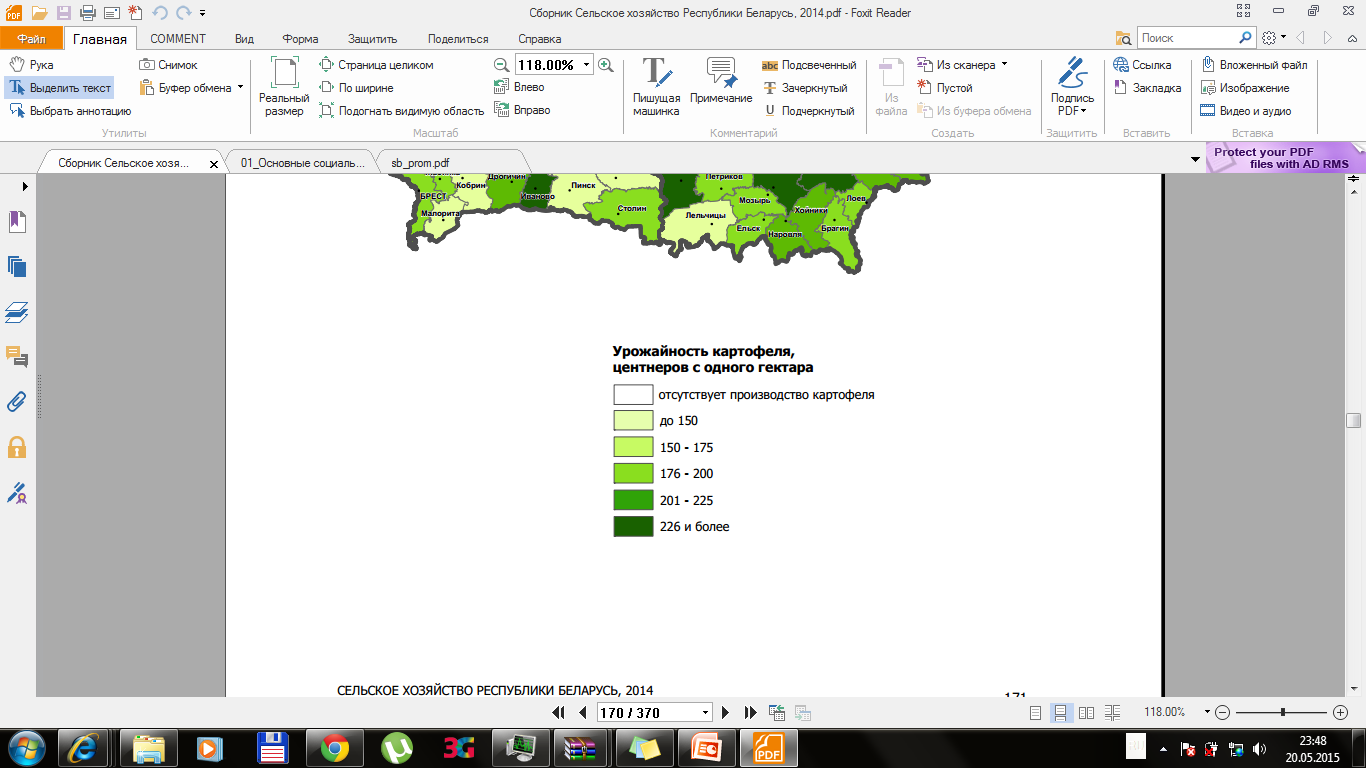Open Из сканера dropdown
The width and height of the screenshot is (1366, 768).
click(962, 65)
